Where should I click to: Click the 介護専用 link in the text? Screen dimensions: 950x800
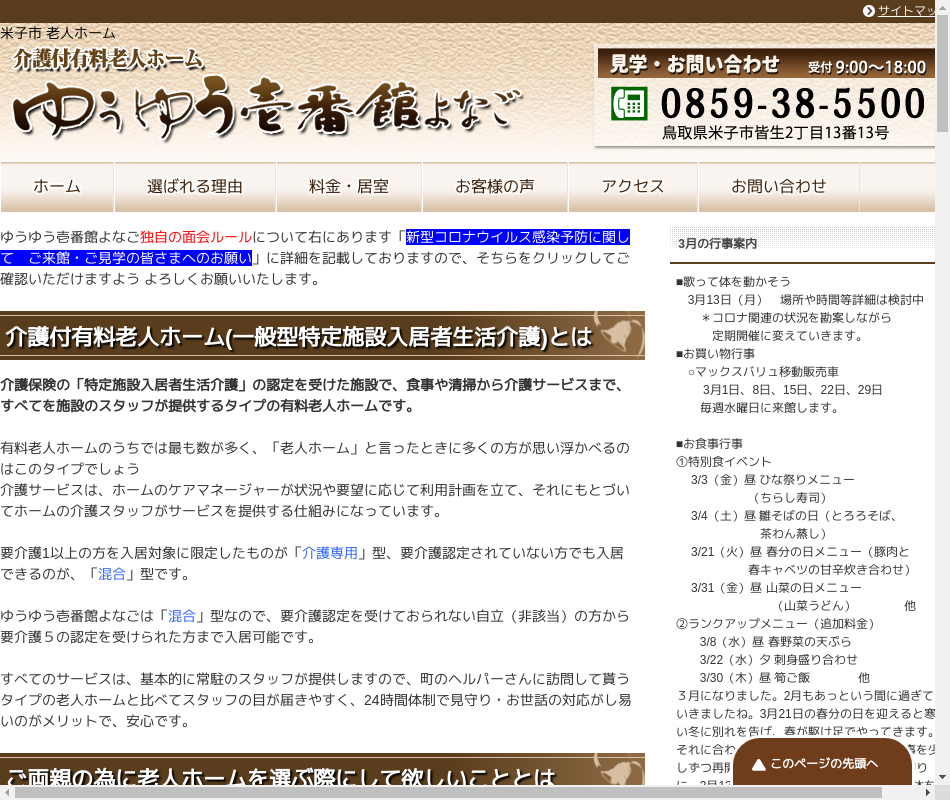tap(330, 552)
